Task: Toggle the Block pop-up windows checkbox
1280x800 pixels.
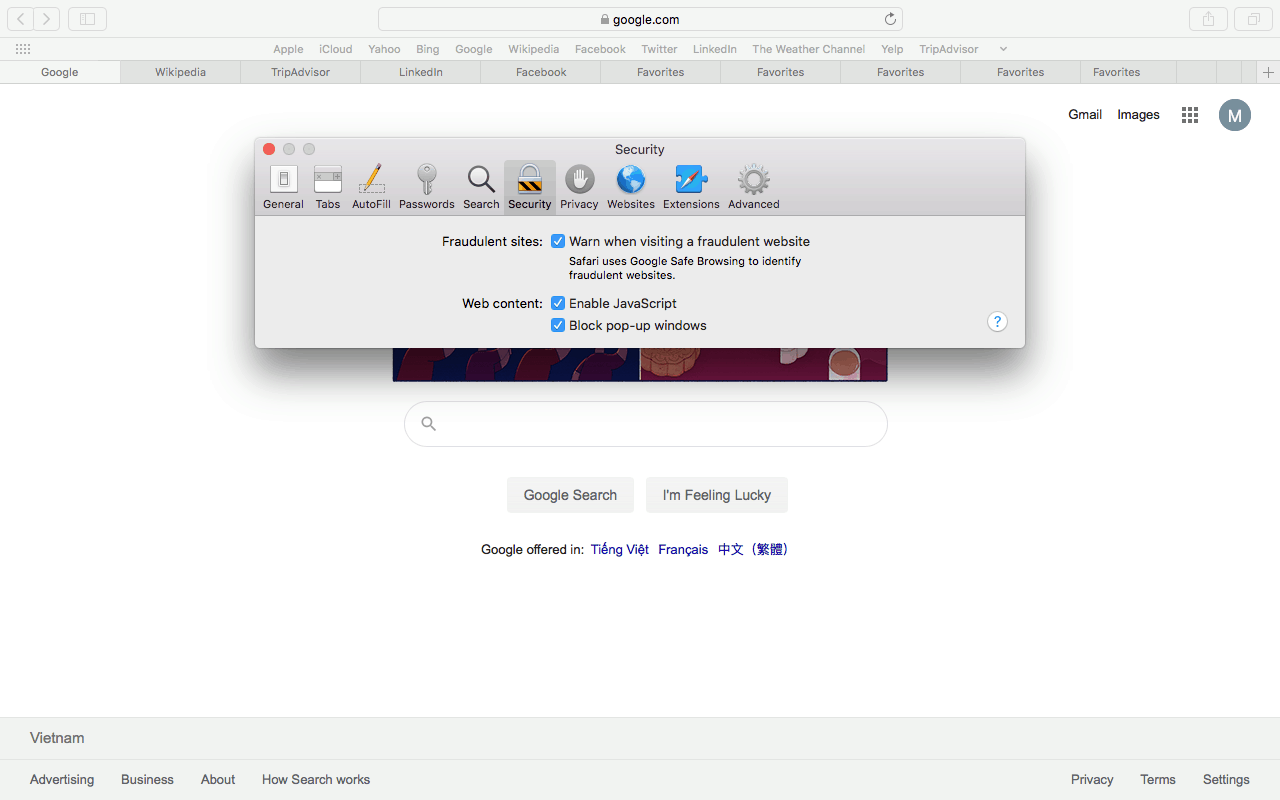Action: point(558,325)
